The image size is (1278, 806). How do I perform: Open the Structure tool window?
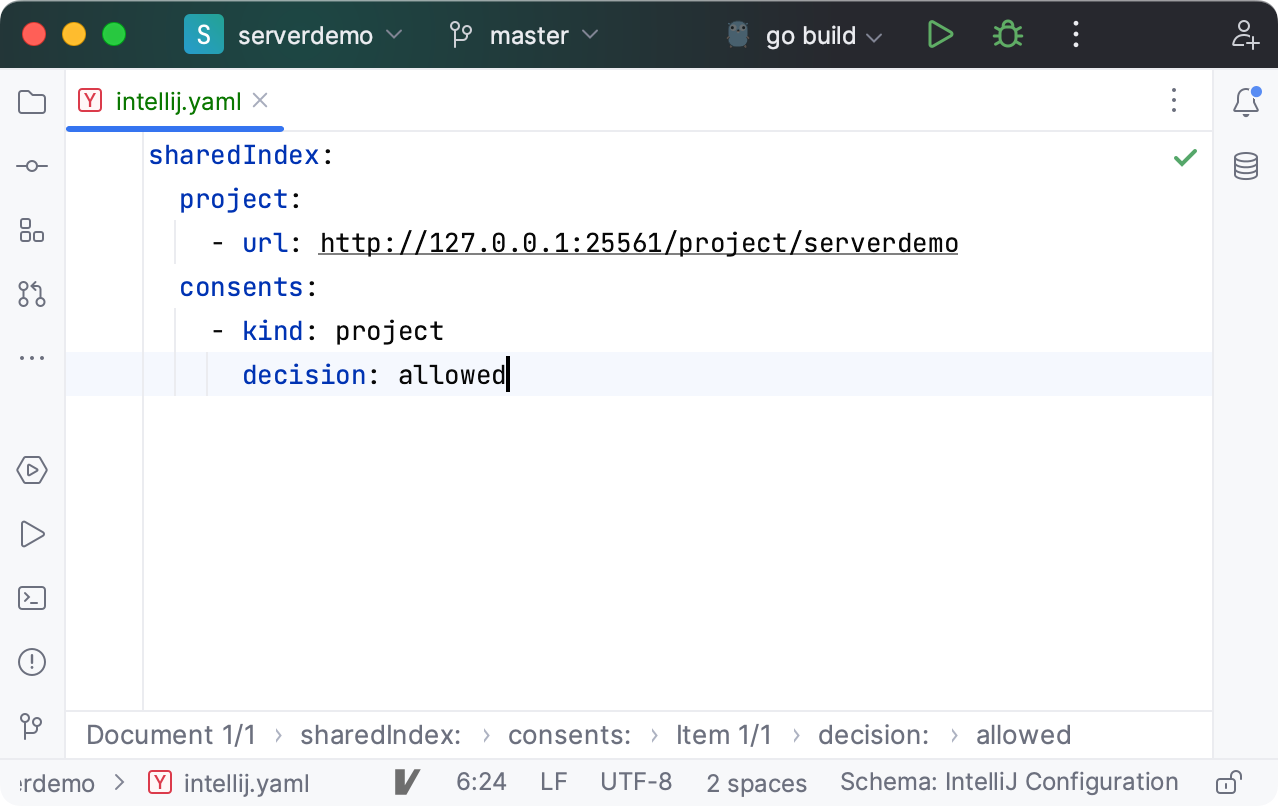click(x=31, y=231)
